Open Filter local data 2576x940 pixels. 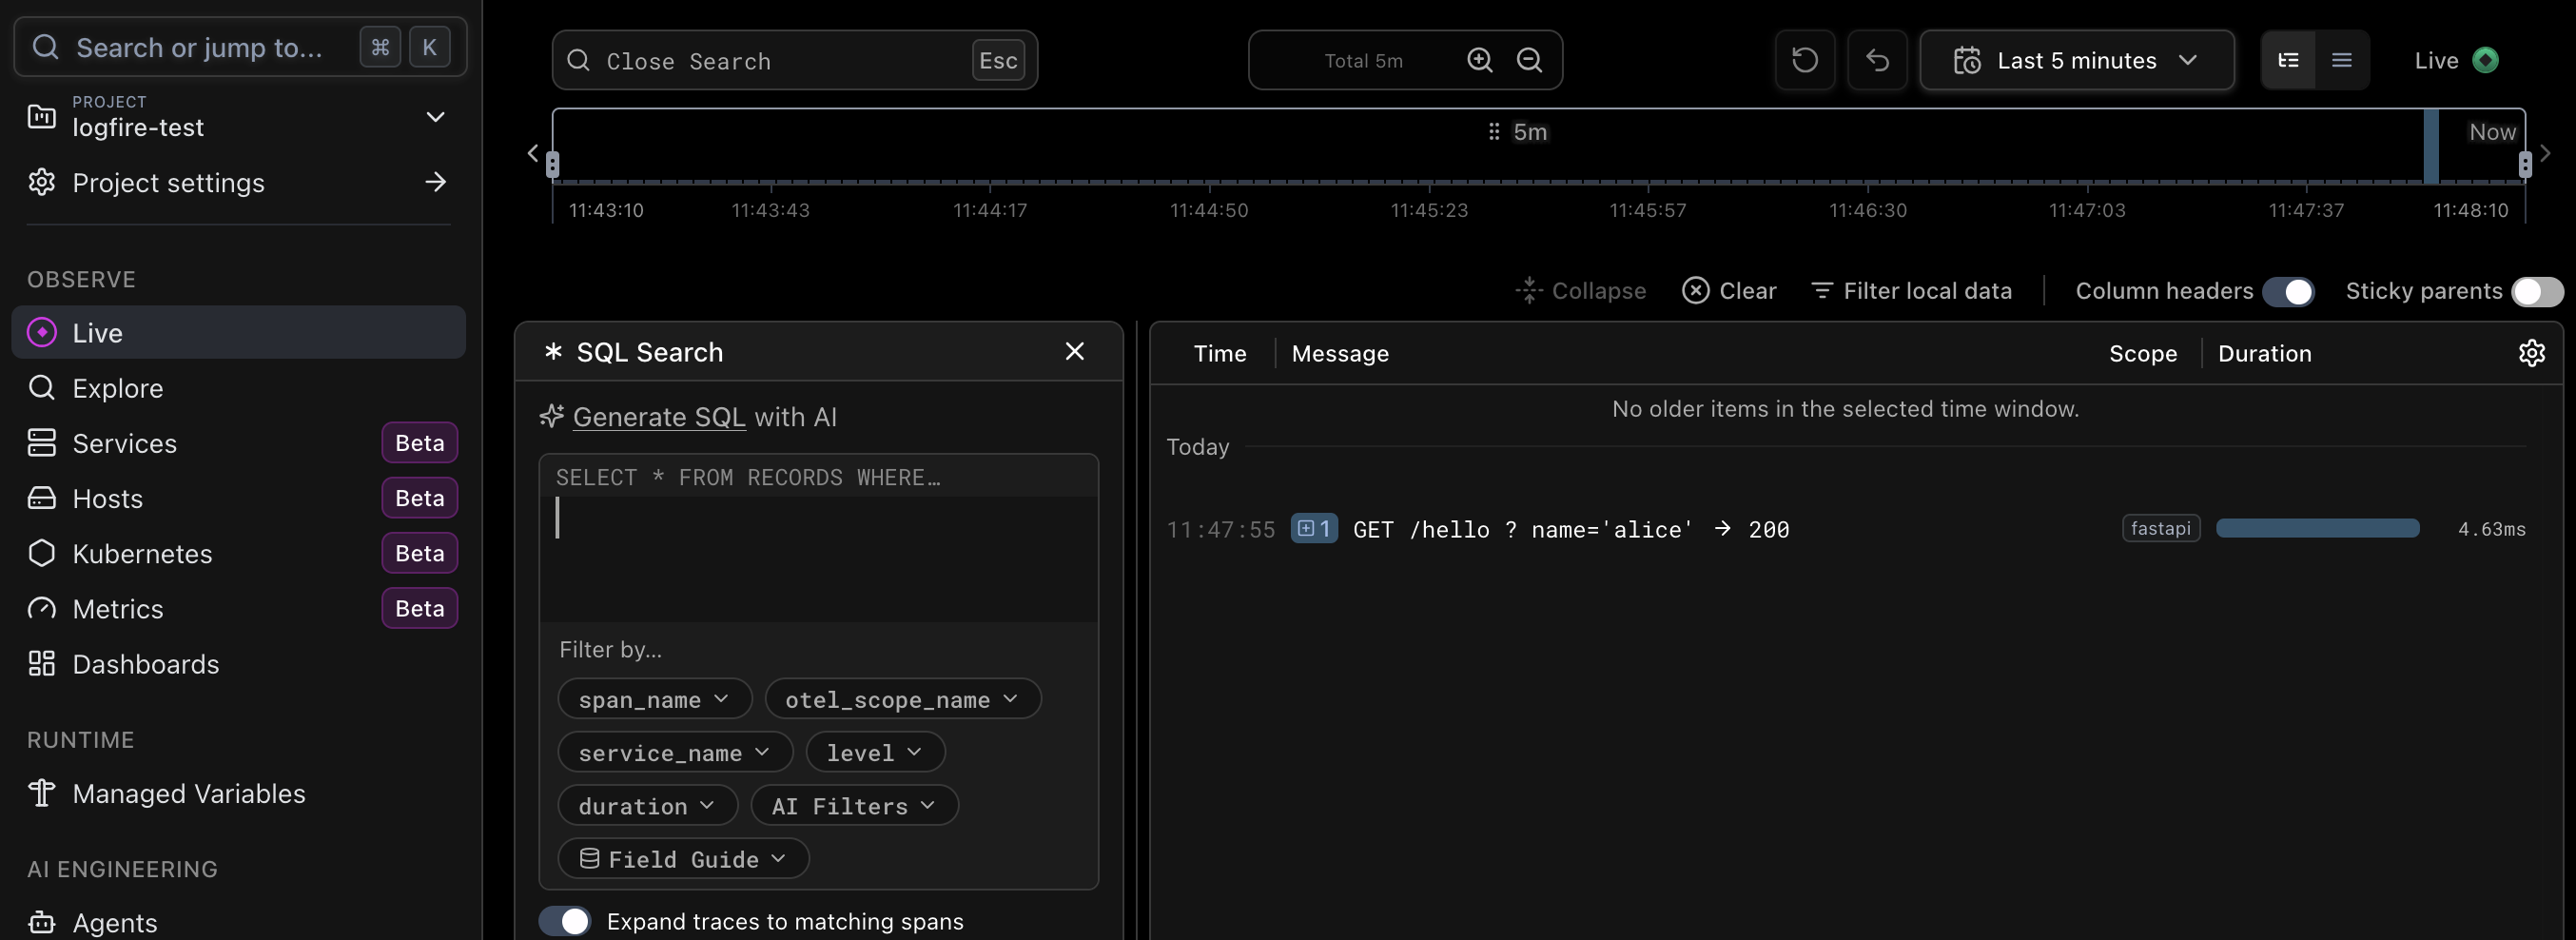pyautogui.click(x=1911, y=291)
